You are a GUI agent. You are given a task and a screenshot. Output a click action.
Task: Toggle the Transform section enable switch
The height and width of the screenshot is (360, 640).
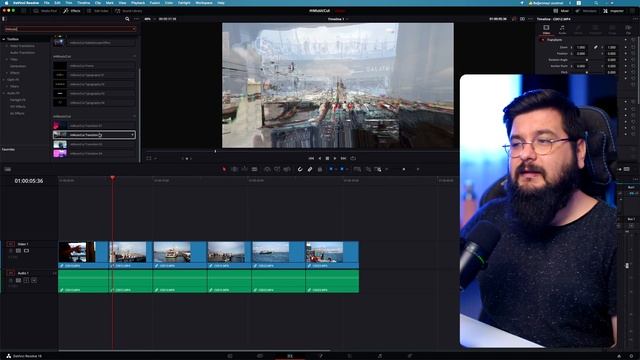coord(542,40)
